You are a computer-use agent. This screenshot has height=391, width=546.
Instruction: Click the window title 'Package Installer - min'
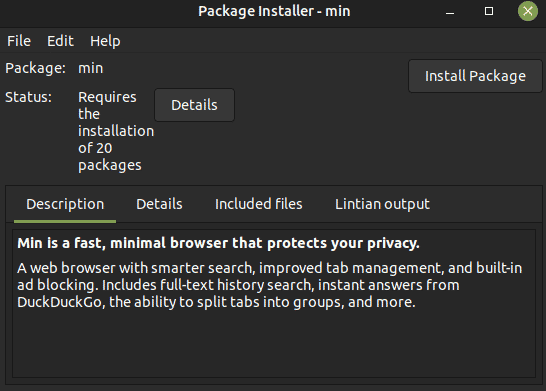274,11
